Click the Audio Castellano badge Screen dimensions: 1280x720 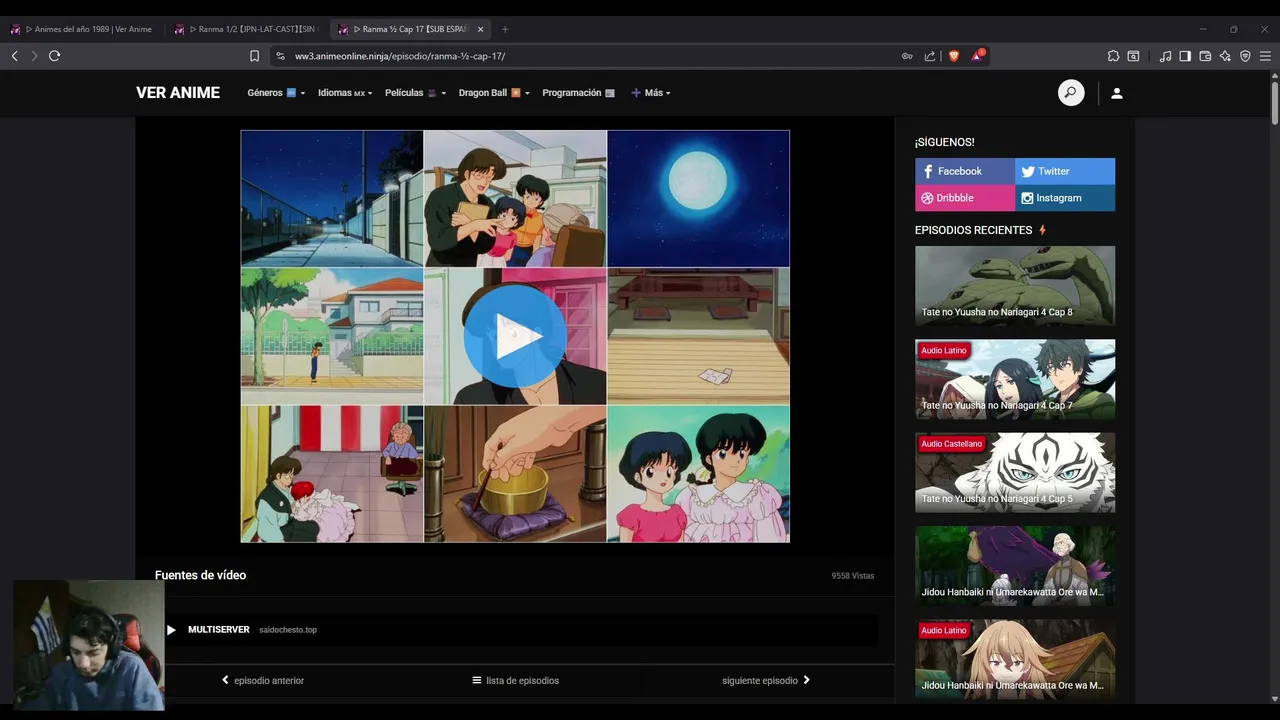(951, 444)
